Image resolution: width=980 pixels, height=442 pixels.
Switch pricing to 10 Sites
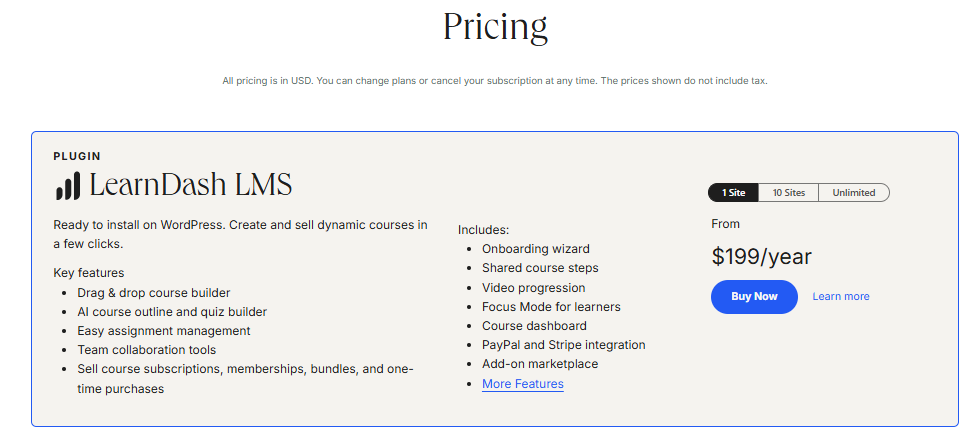click(x=789, y=193)
